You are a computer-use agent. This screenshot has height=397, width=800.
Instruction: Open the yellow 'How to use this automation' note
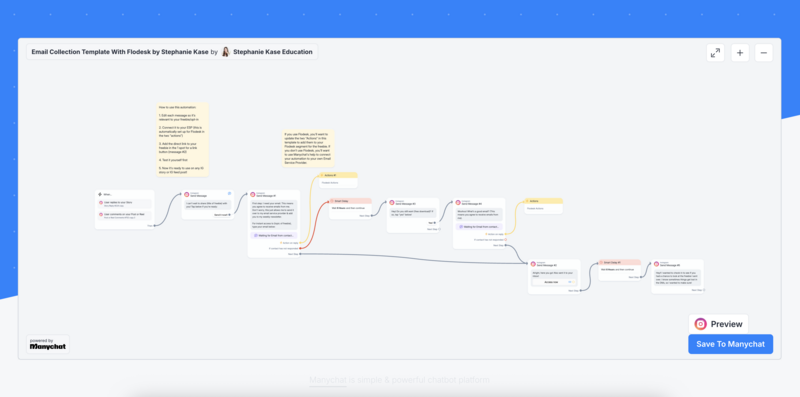(x=182, y=140)
